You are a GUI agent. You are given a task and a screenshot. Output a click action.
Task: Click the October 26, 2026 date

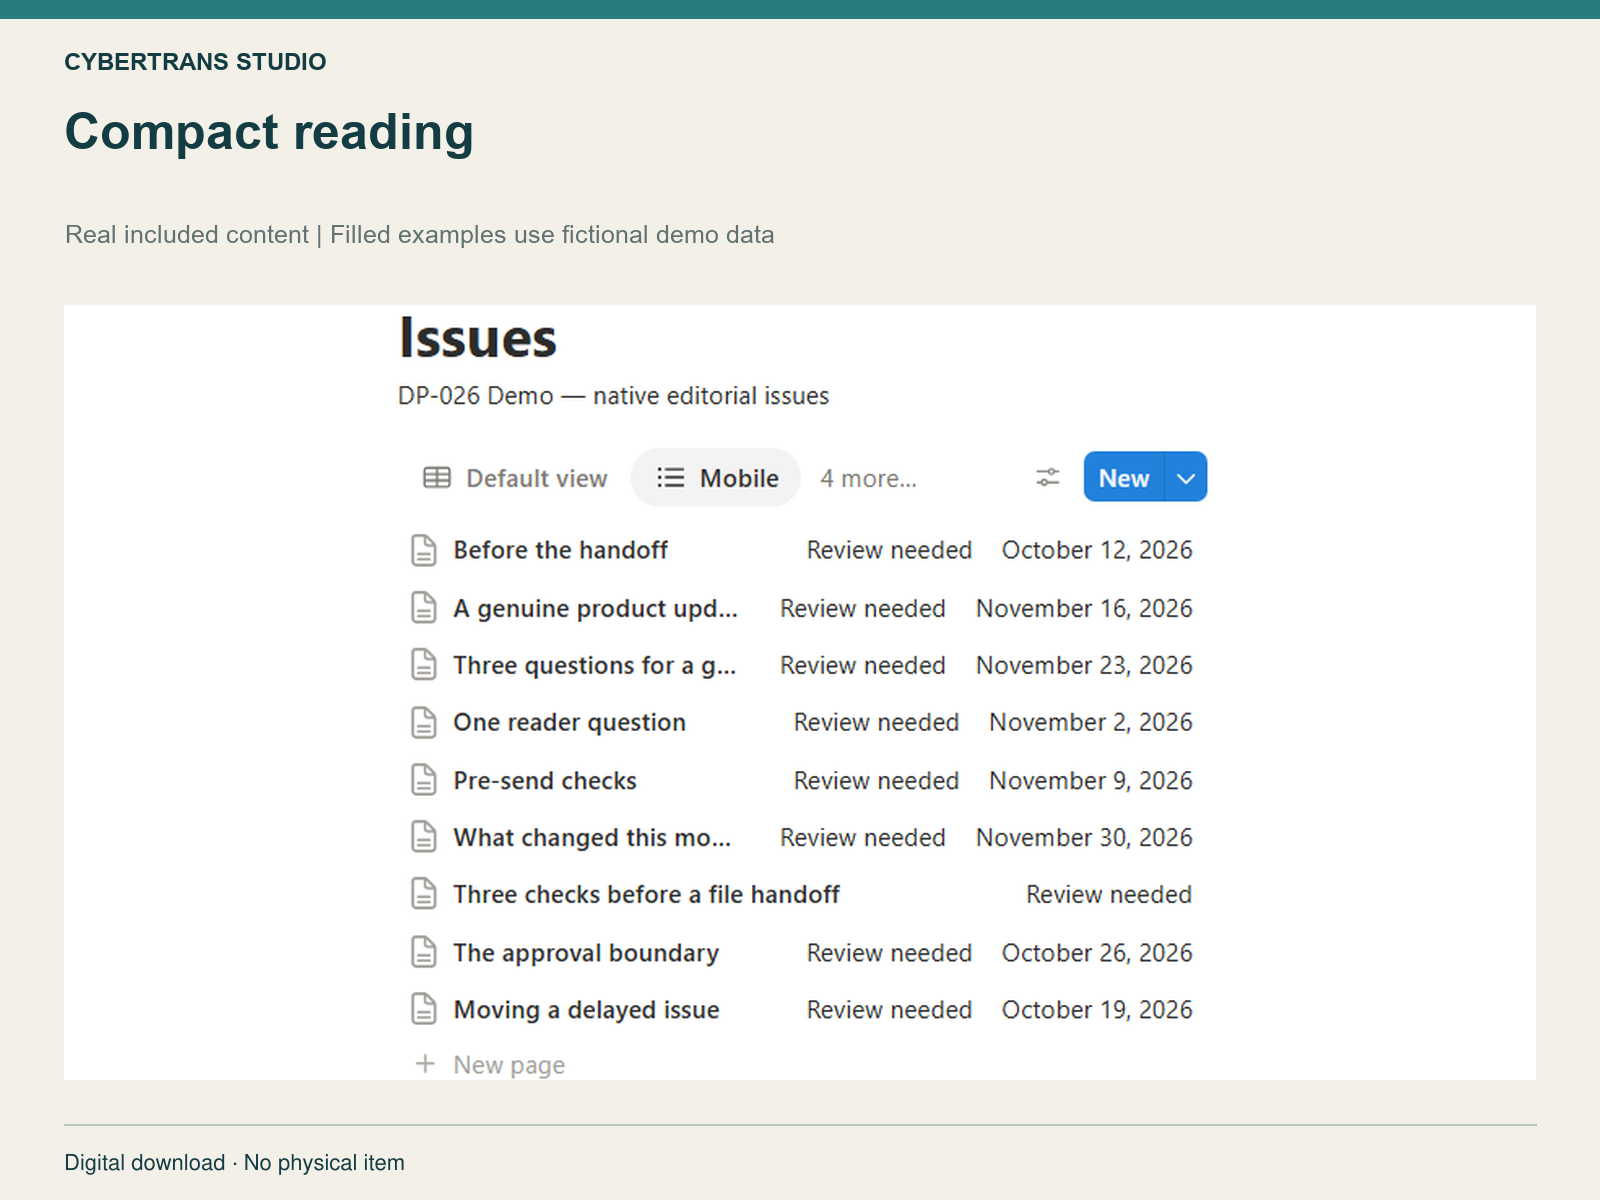[x=1097, y=952]
